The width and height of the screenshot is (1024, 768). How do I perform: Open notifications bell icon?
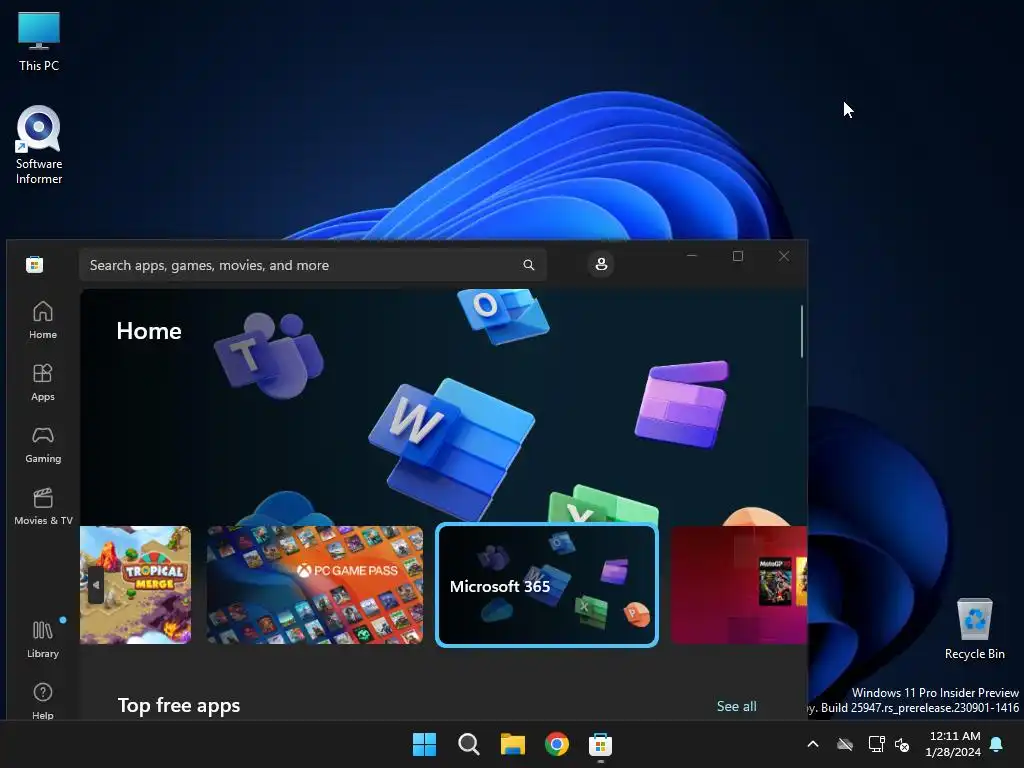(x=996, y=744)
